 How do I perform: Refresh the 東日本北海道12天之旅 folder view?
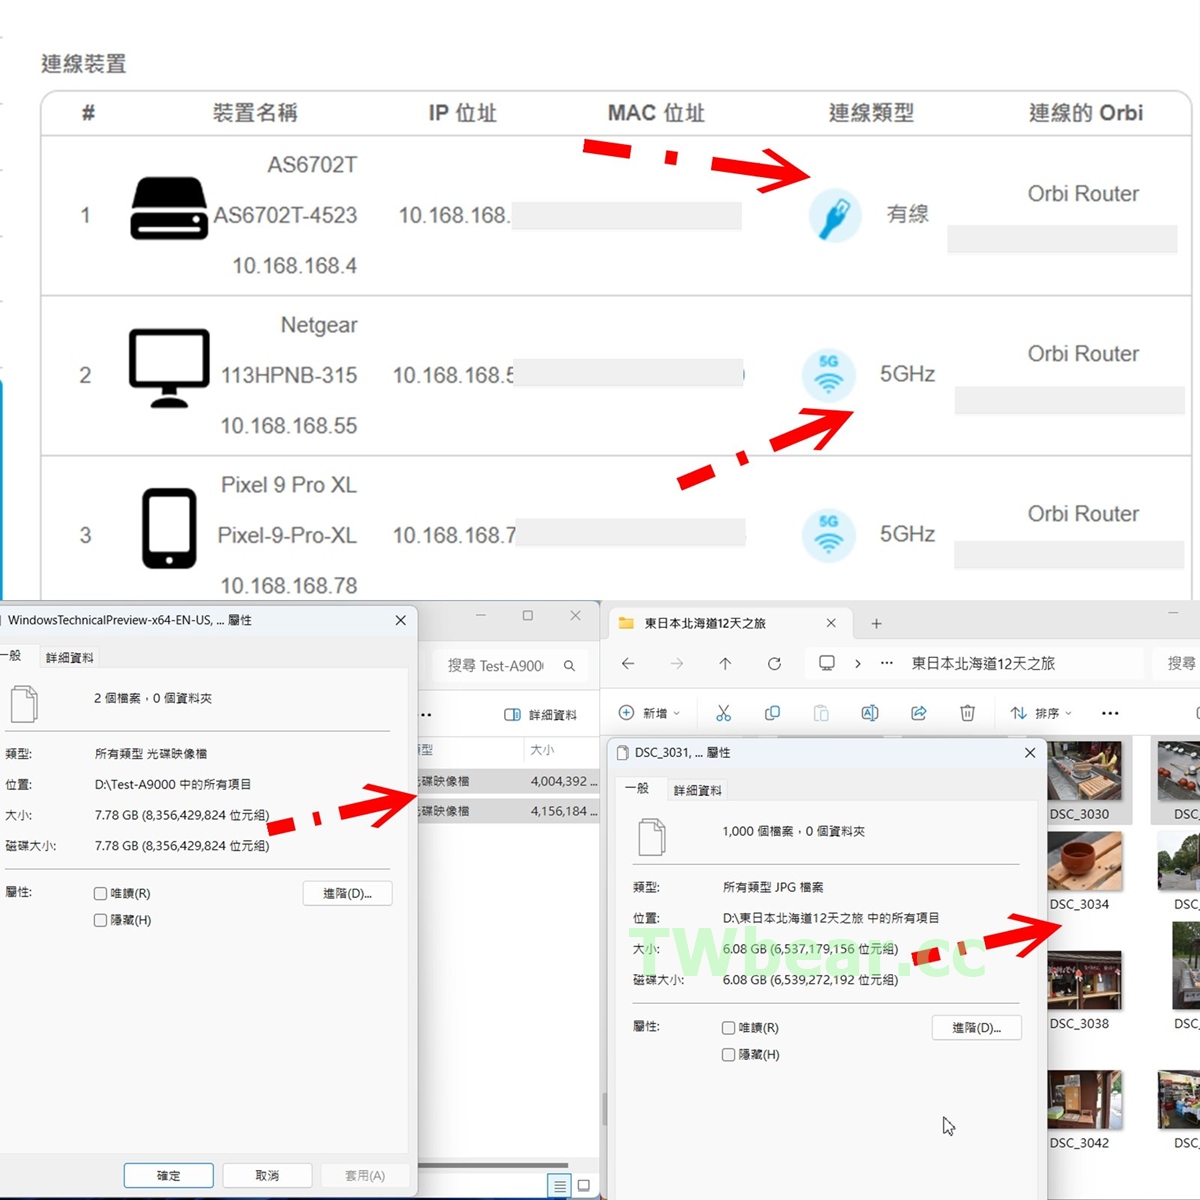[774, 664]
